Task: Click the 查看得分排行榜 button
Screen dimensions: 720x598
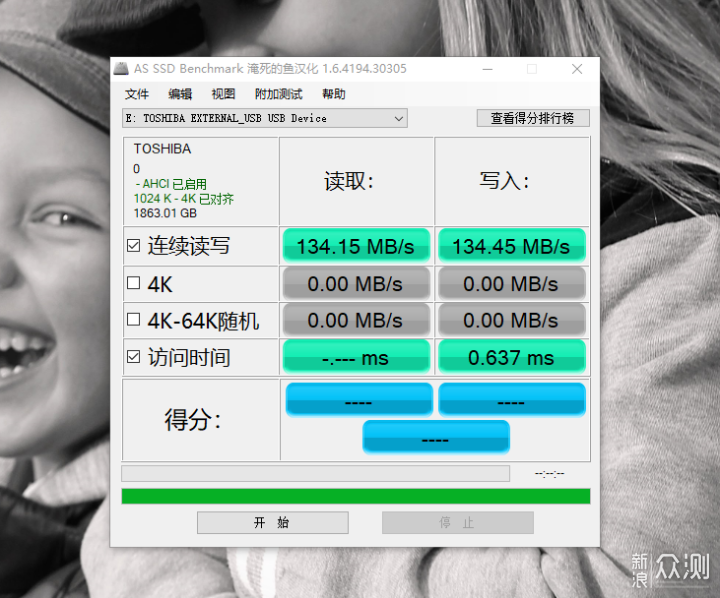Action: [533, 118]
